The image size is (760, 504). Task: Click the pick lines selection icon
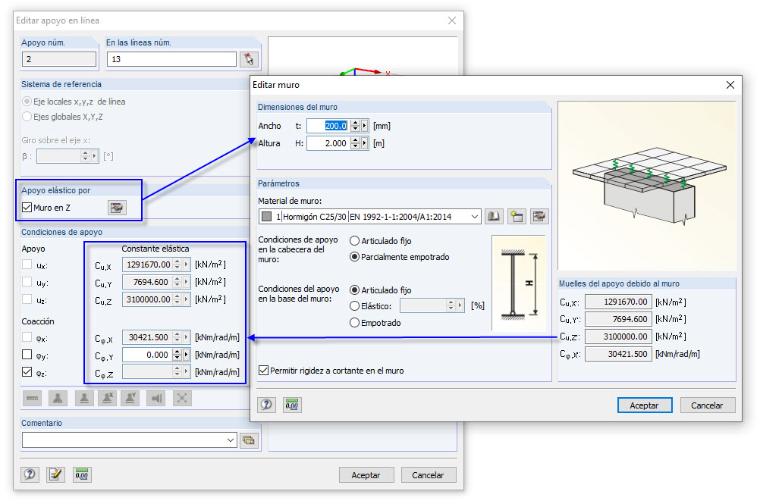[x=249, y=59]
